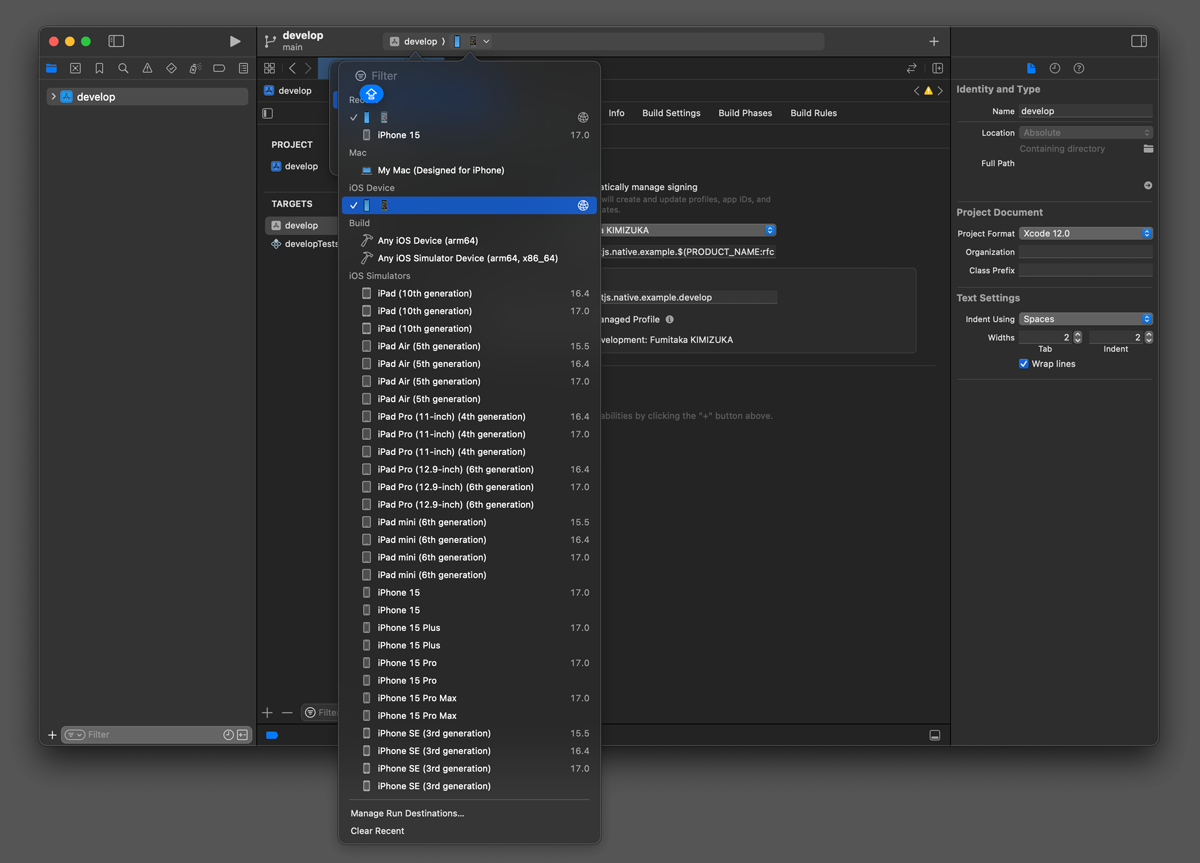Click the info icon beside Managed Profile
1200x863 pixels.
point(670,320)
